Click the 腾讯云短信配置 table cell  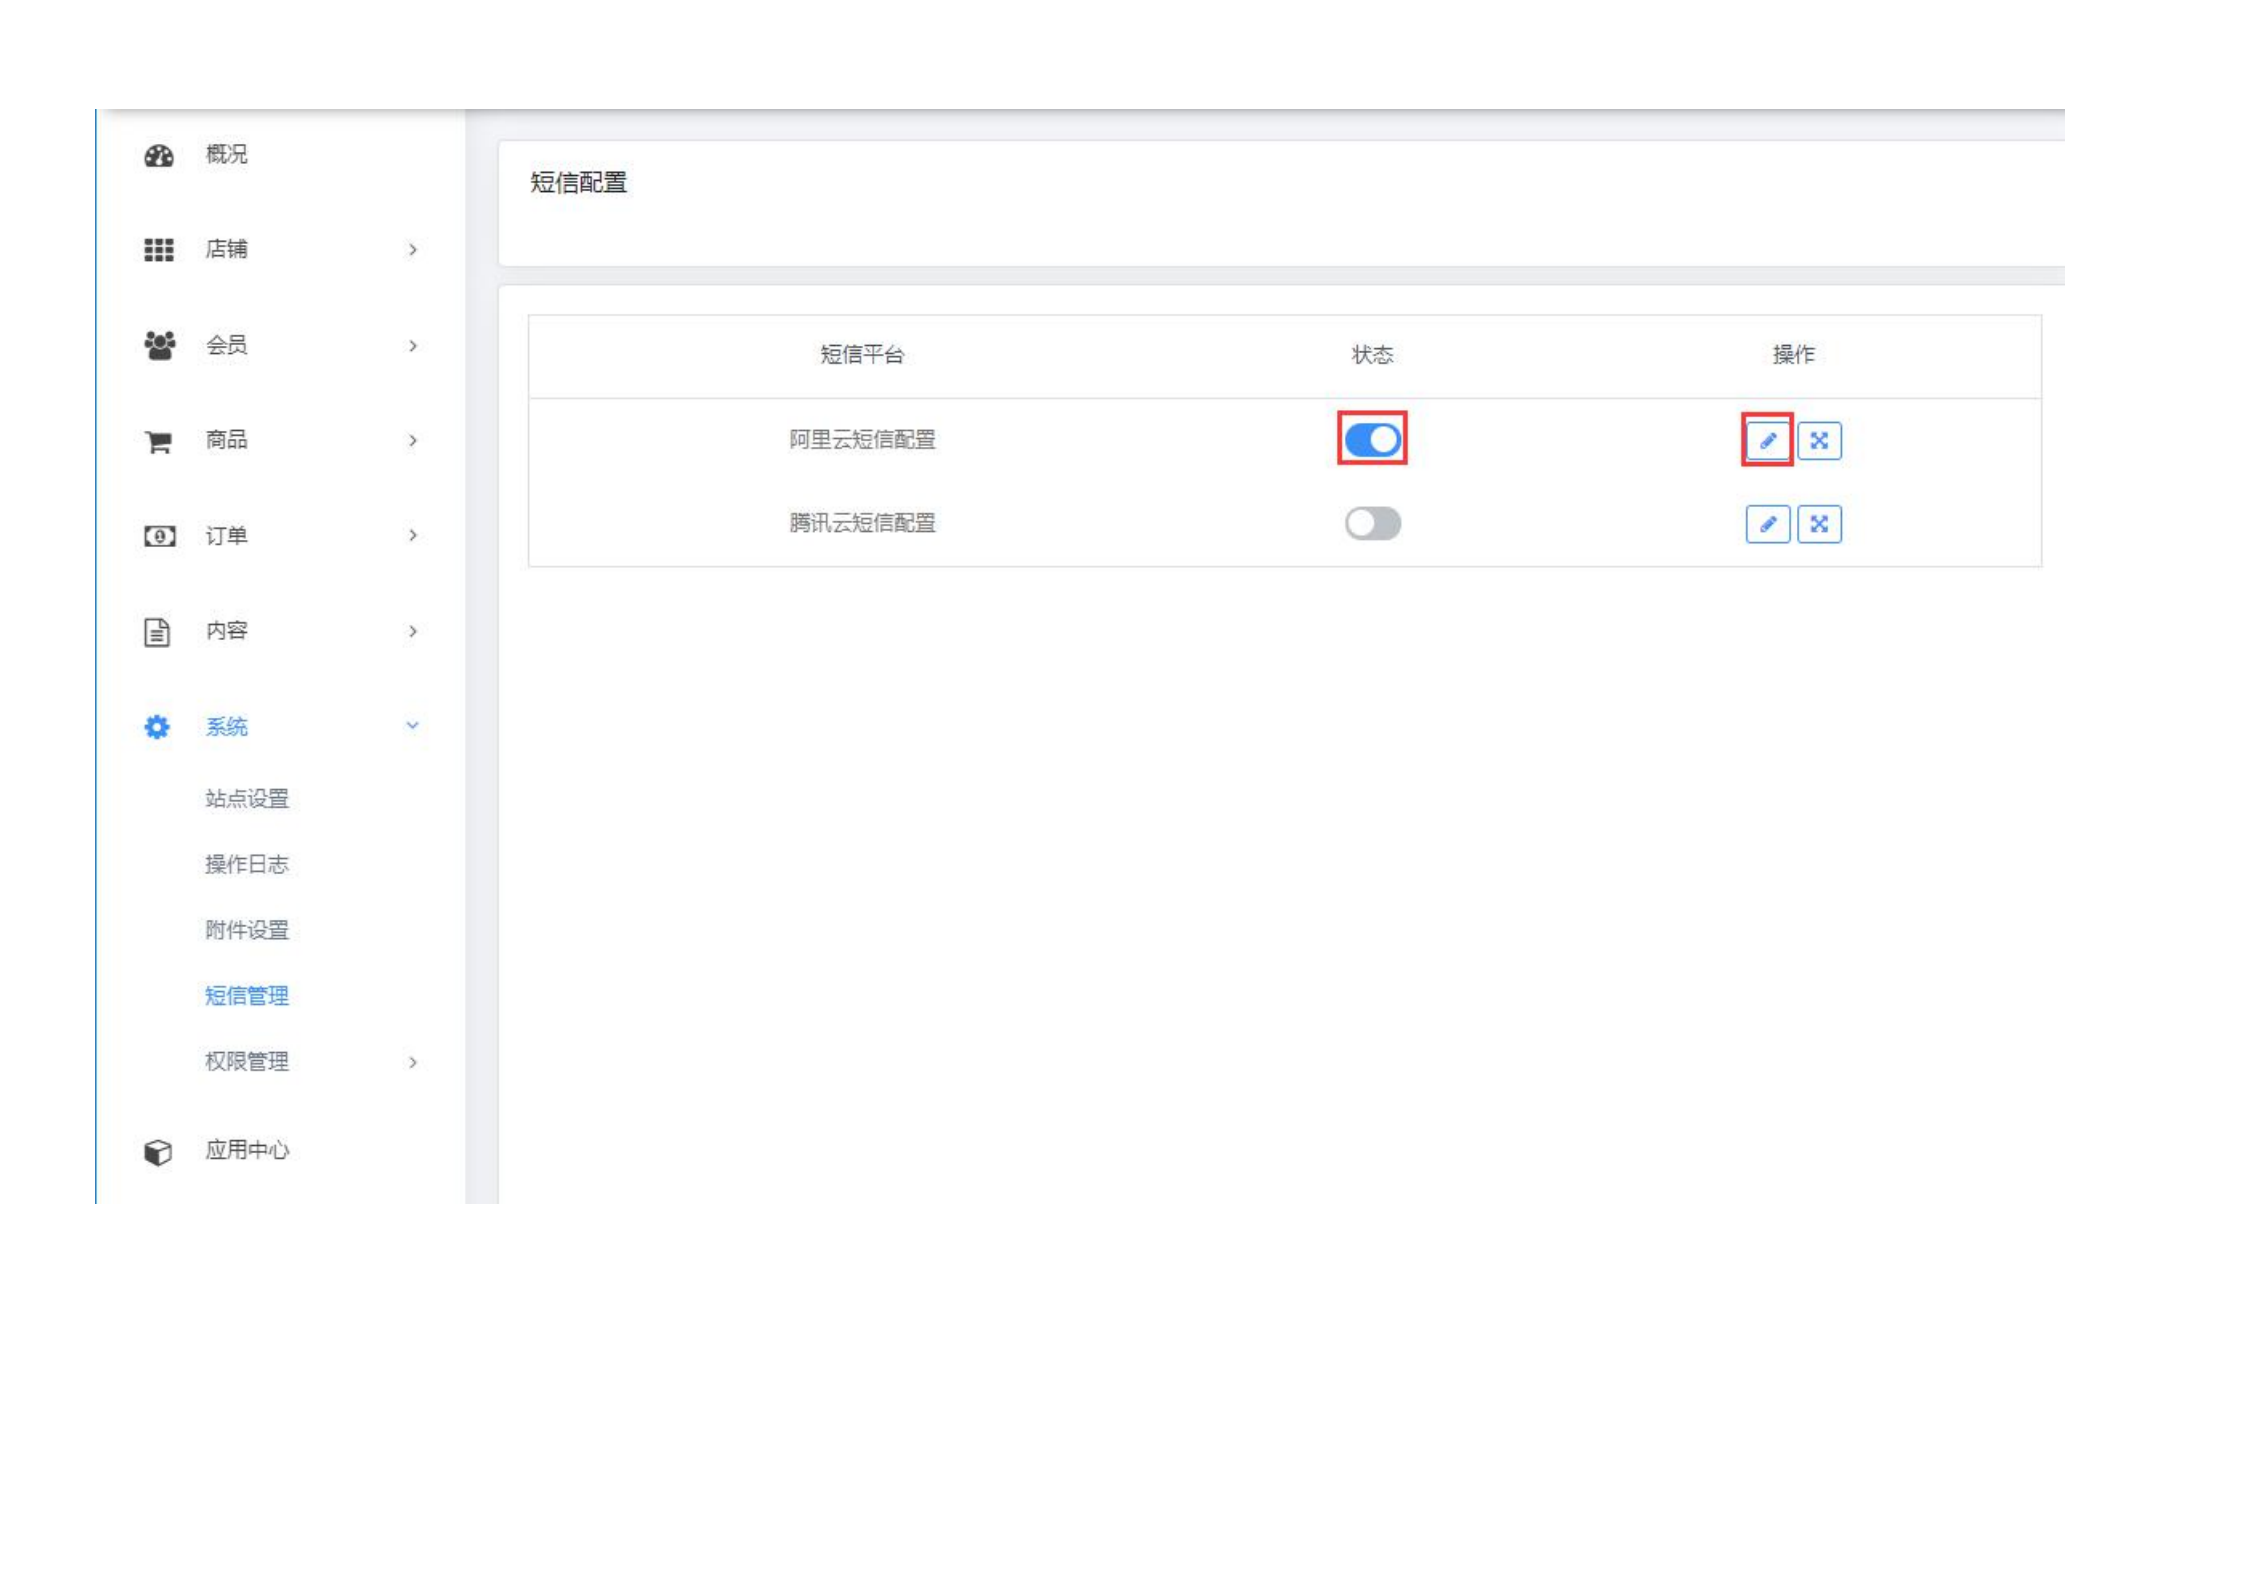click(x=862, y=524)
